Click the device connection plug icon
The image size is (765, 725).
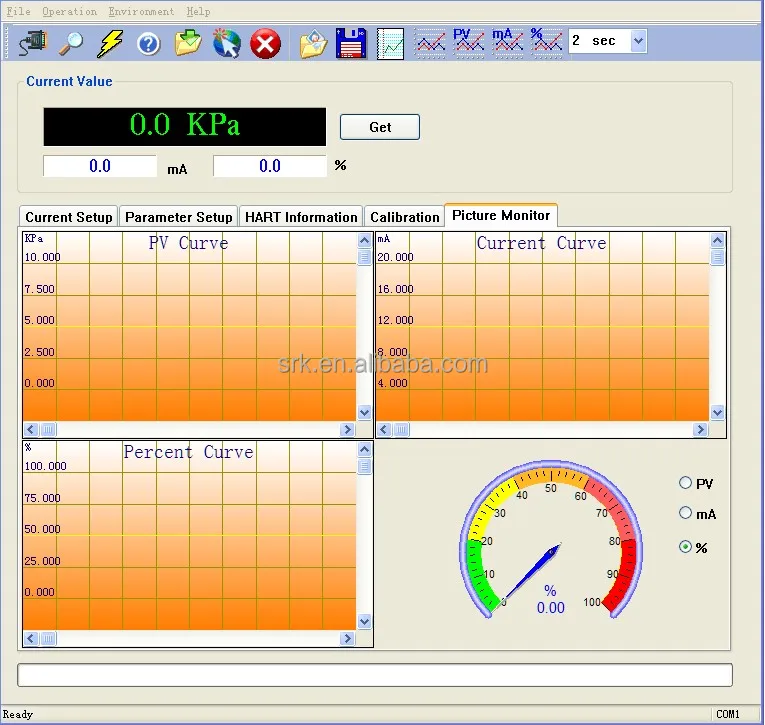(32, 43)
